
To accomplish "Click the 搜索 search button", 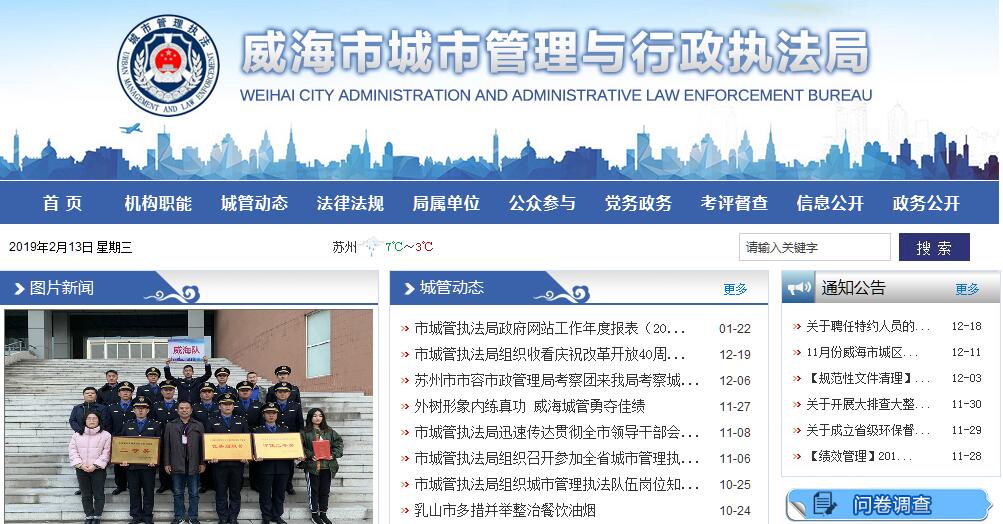I will [934, 247].
